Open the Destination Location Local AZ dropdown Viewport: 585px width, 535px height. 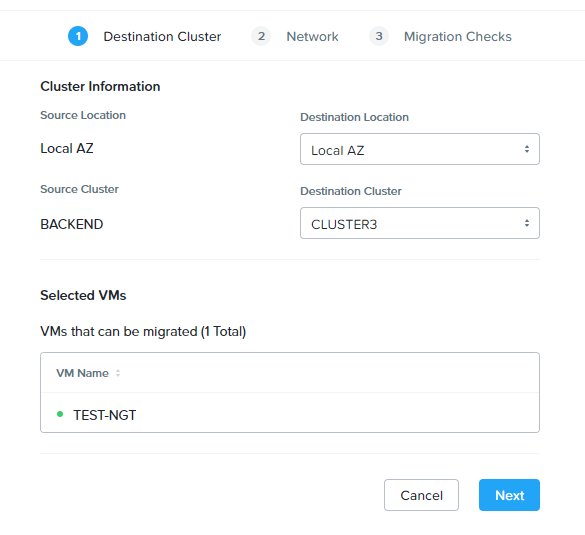420,149
